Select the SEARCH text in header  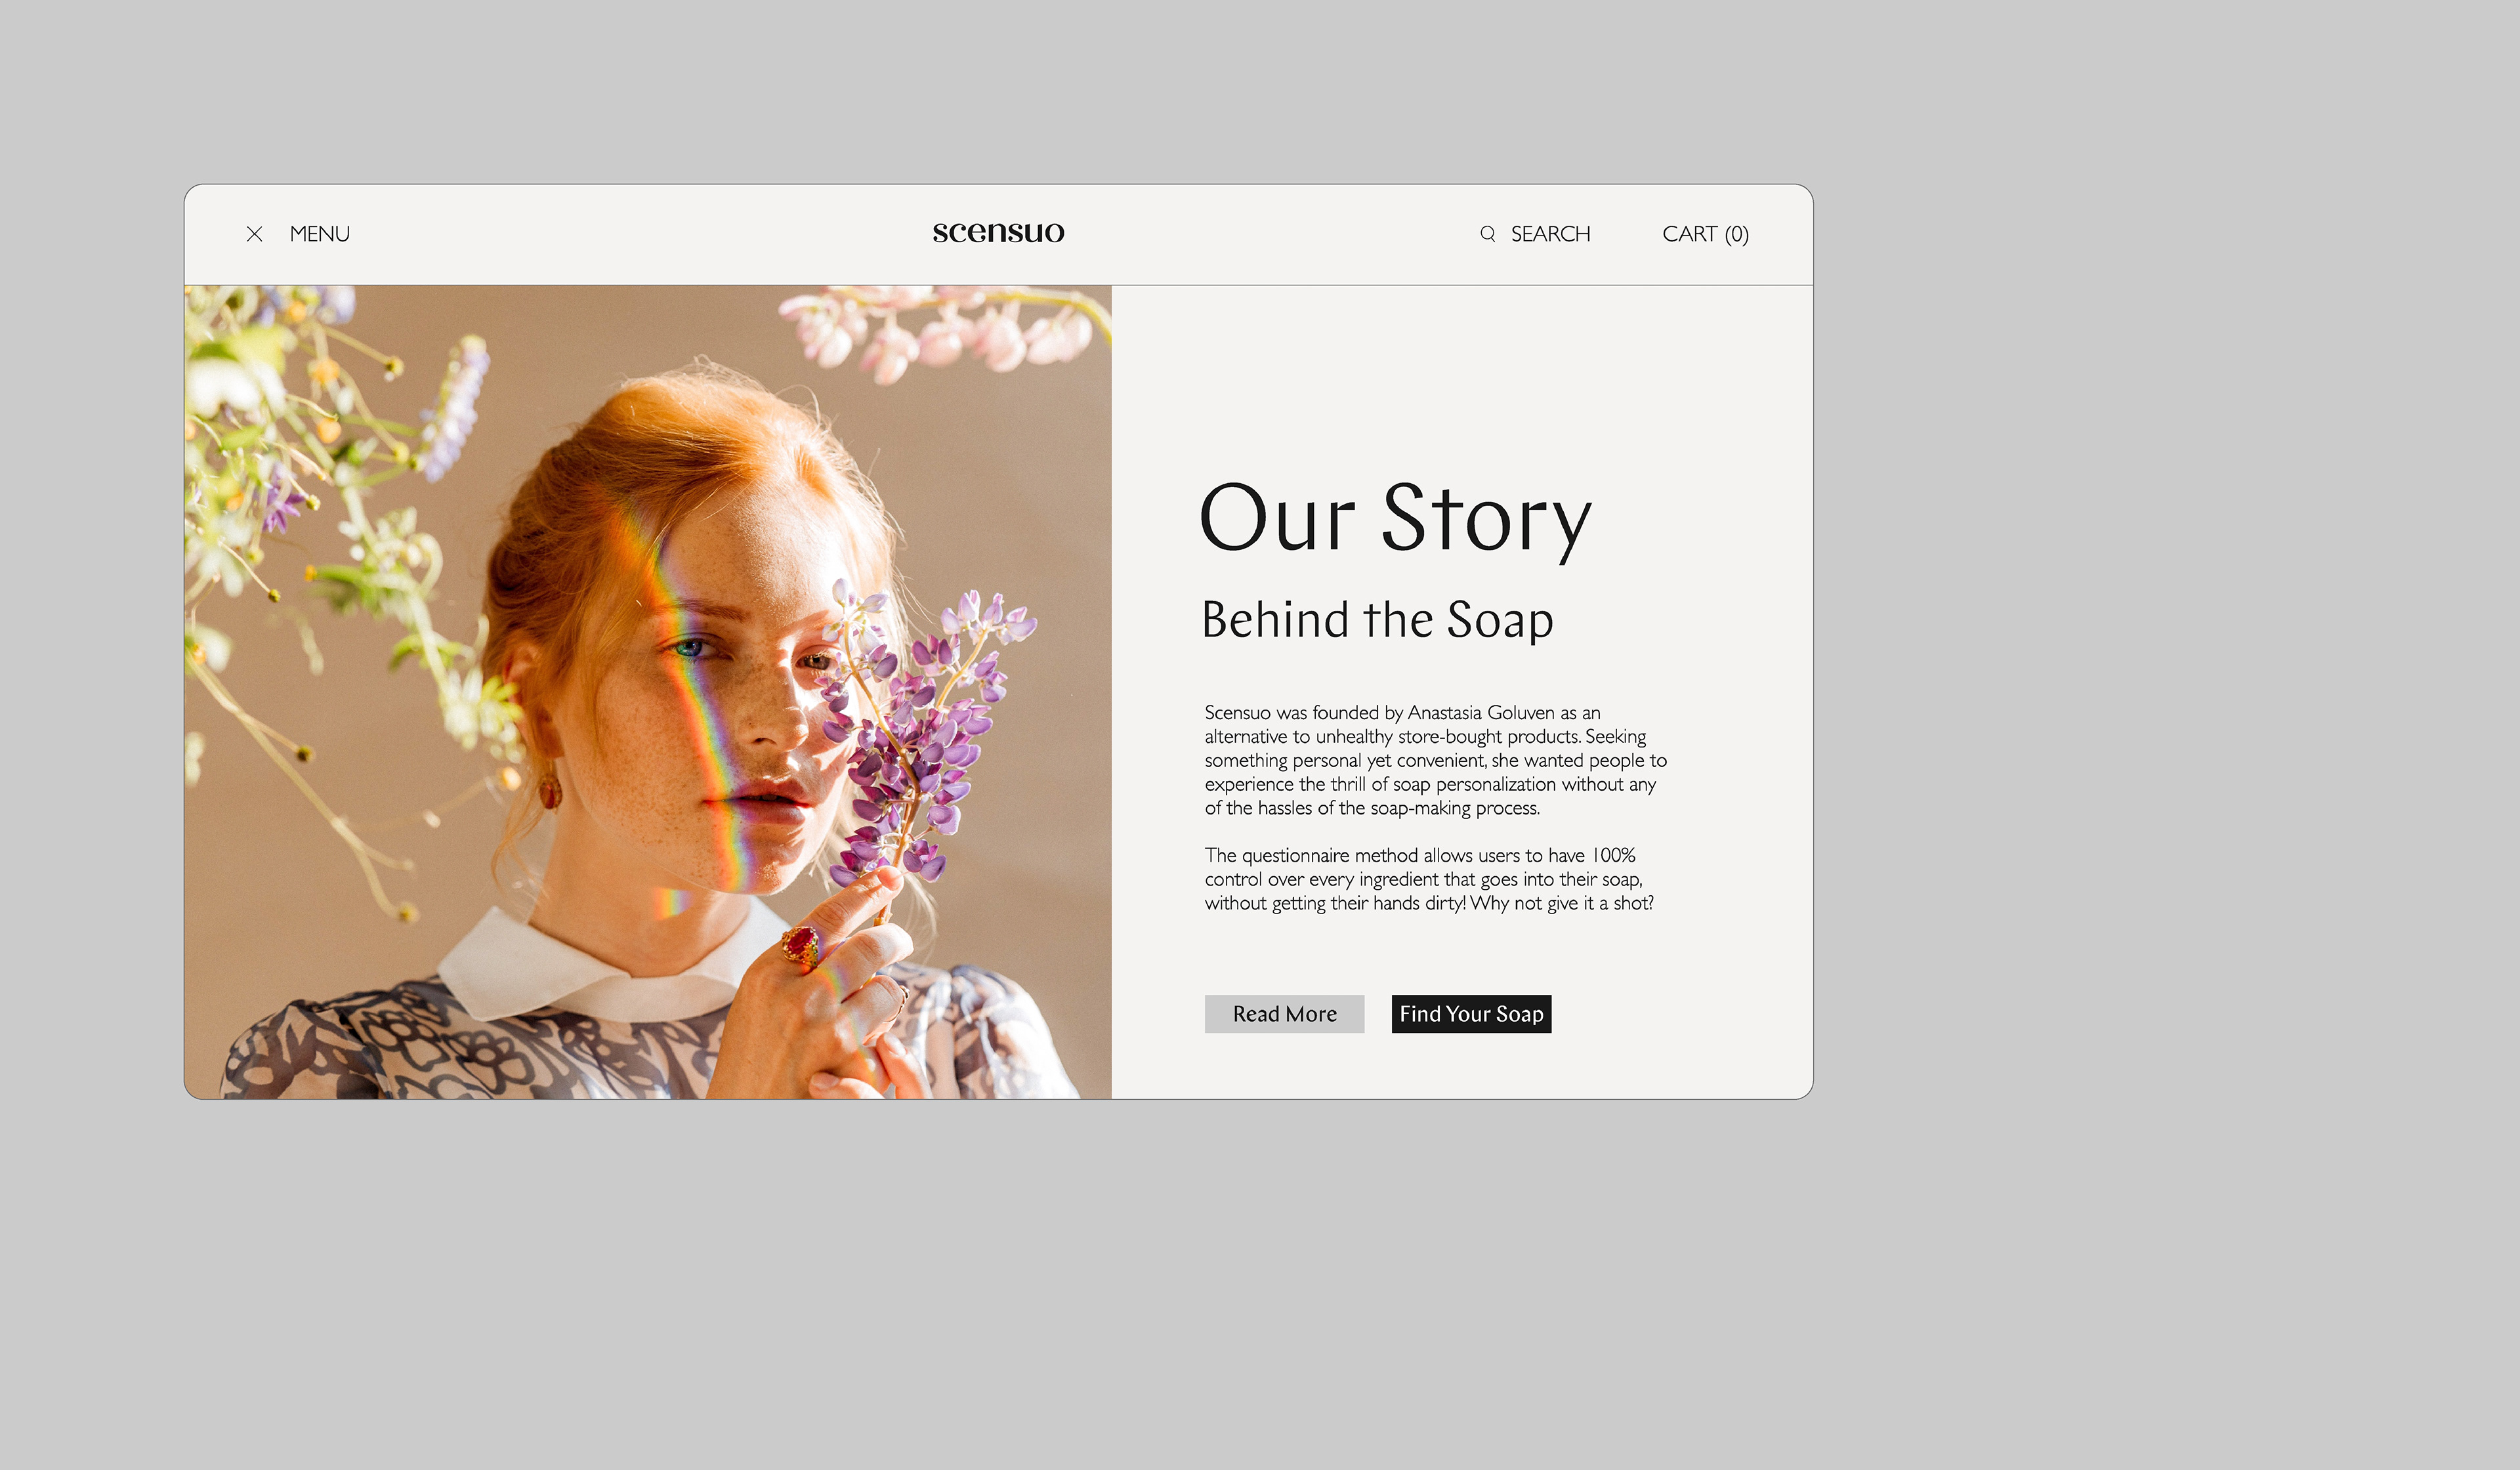(1550, 234)
